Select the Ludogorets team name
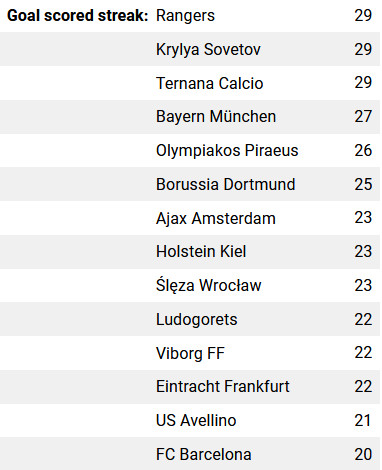382x470 pixels. coord(197,319)
